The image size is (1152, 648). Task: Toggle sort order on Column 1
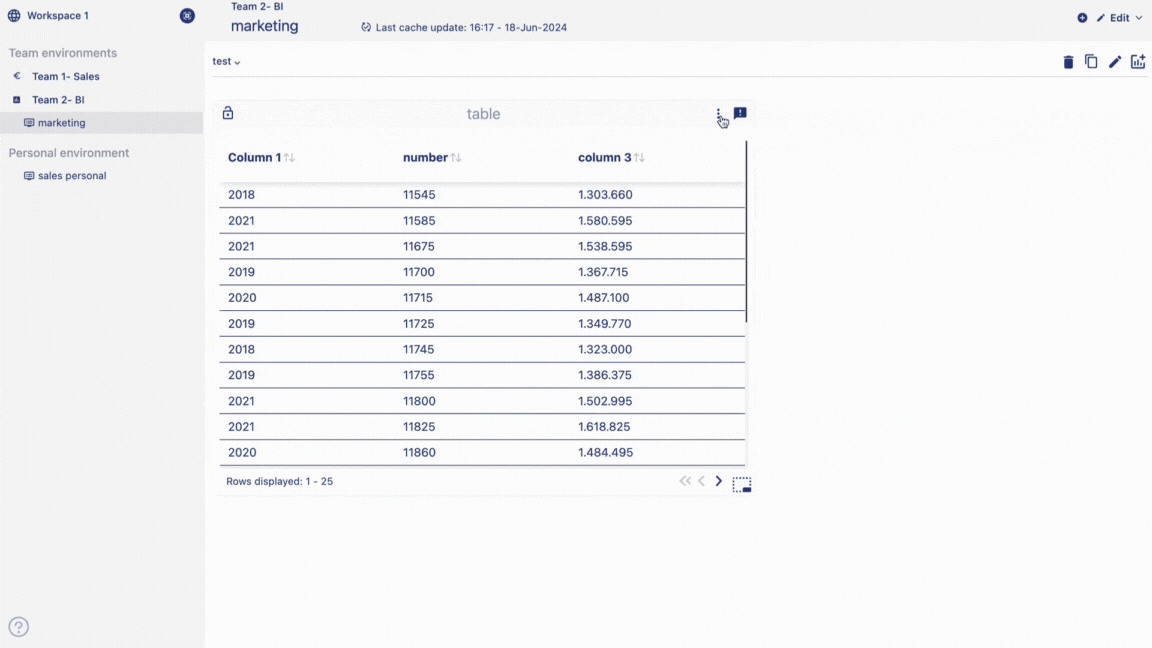[289, 158]
